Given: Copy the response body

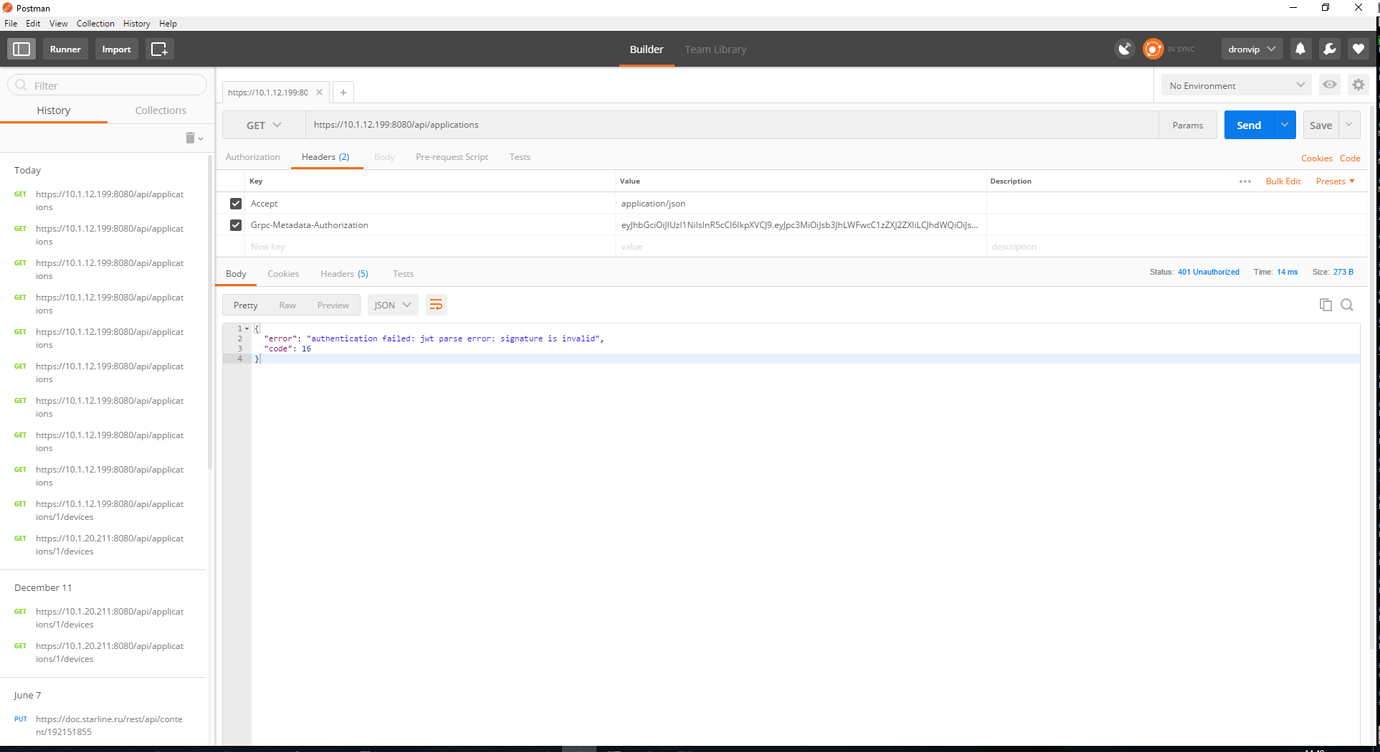Looking at the screenshot, I should pos(1325,304).
